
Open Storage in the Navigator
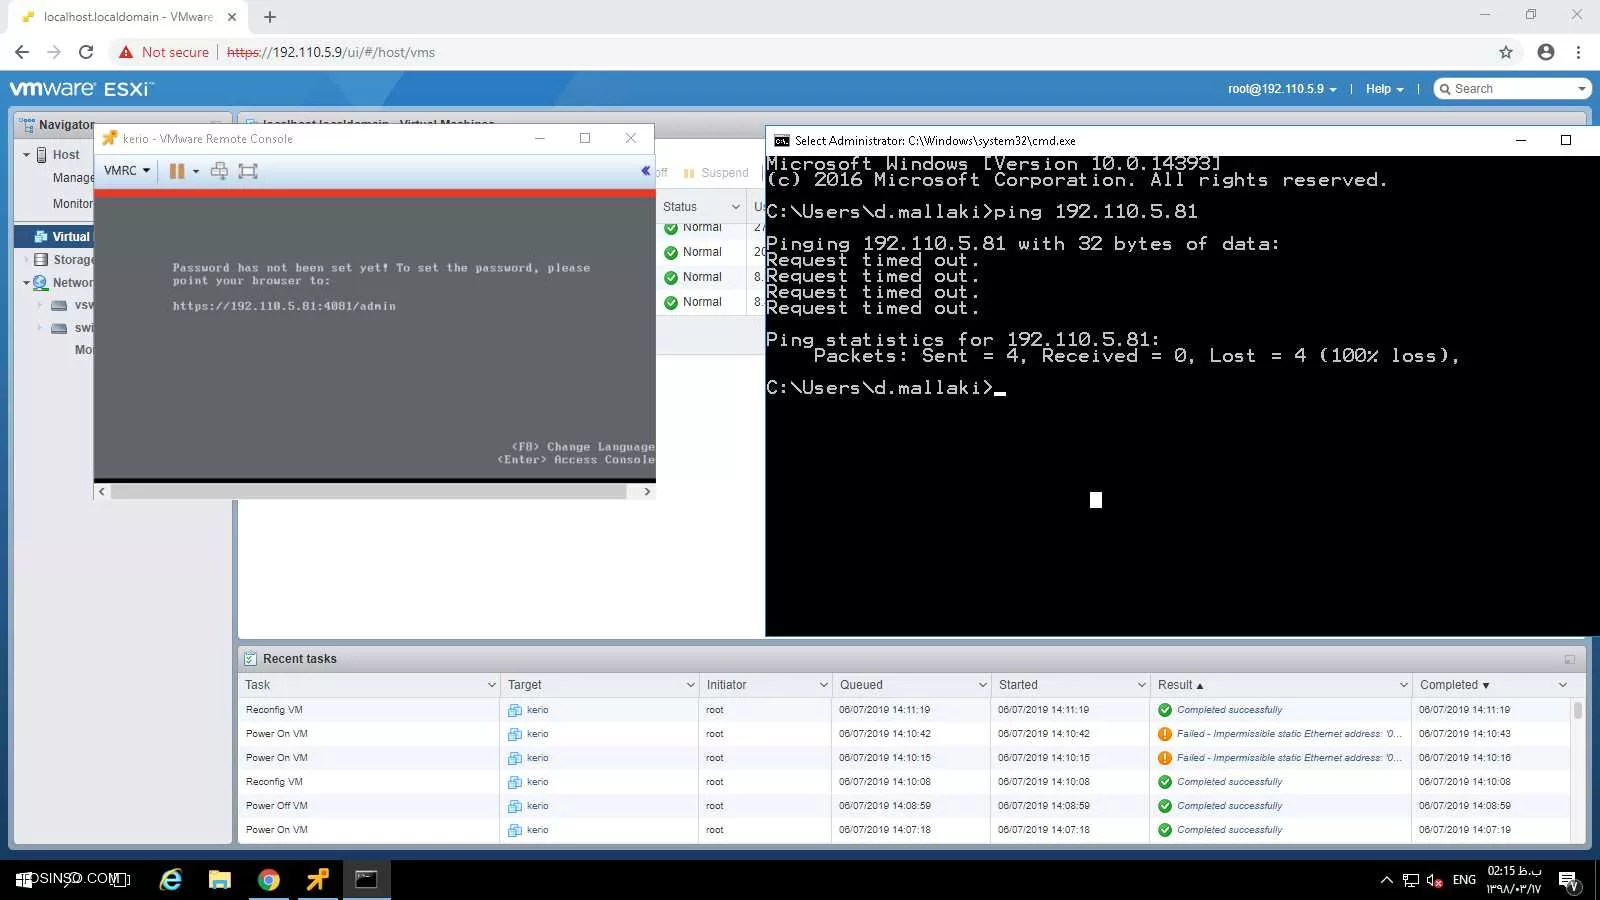click(72, 260)
